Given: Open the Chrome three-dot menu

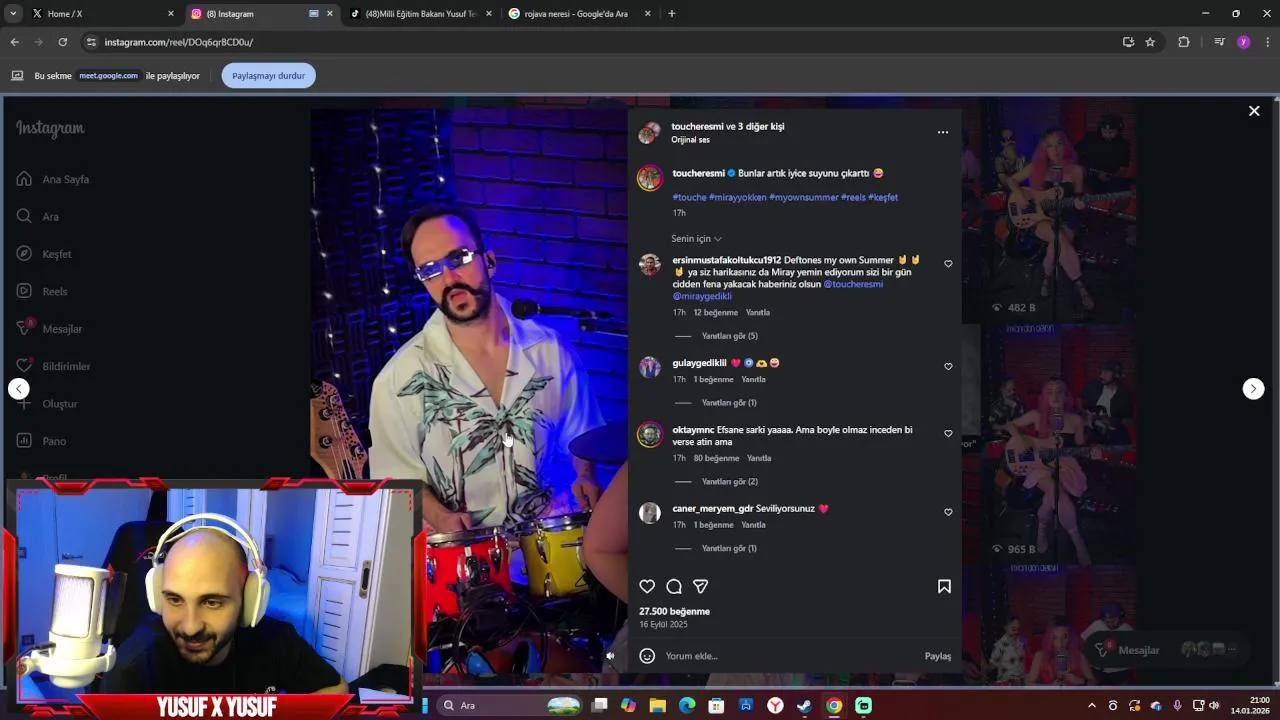Looking at the screenshot, I should tap(1267, 42).
